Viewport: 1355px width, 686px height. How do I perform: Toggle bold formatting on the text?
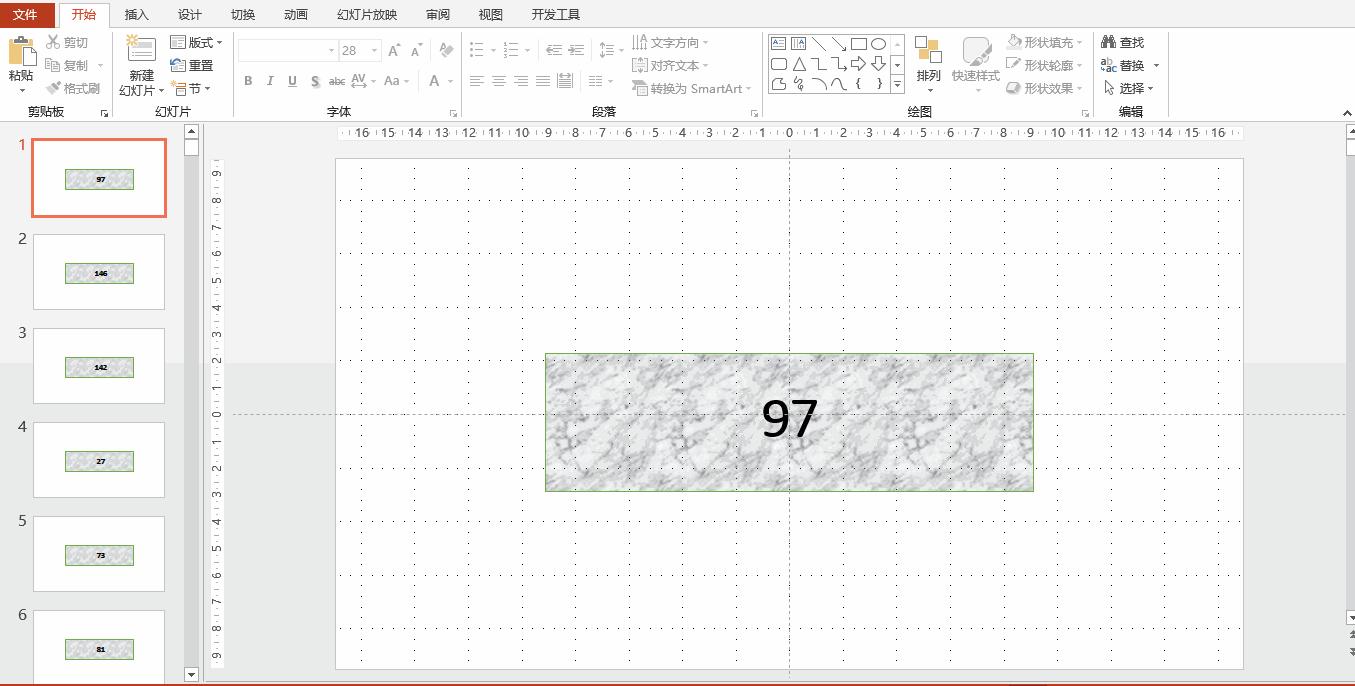[x=248, y=81]
